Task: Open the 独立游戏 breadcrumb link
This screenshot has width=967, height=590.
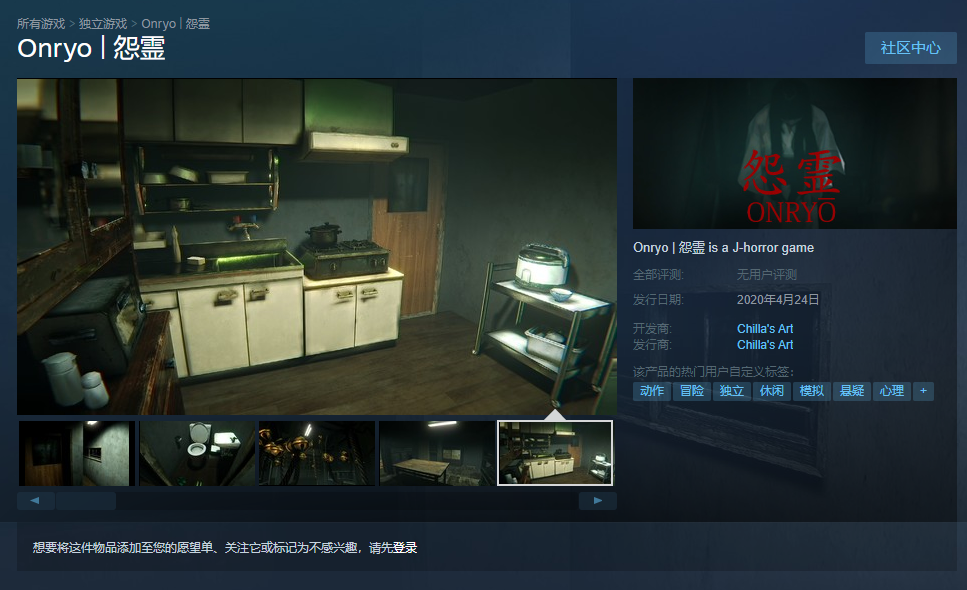Action: click(x=102, y=23)
